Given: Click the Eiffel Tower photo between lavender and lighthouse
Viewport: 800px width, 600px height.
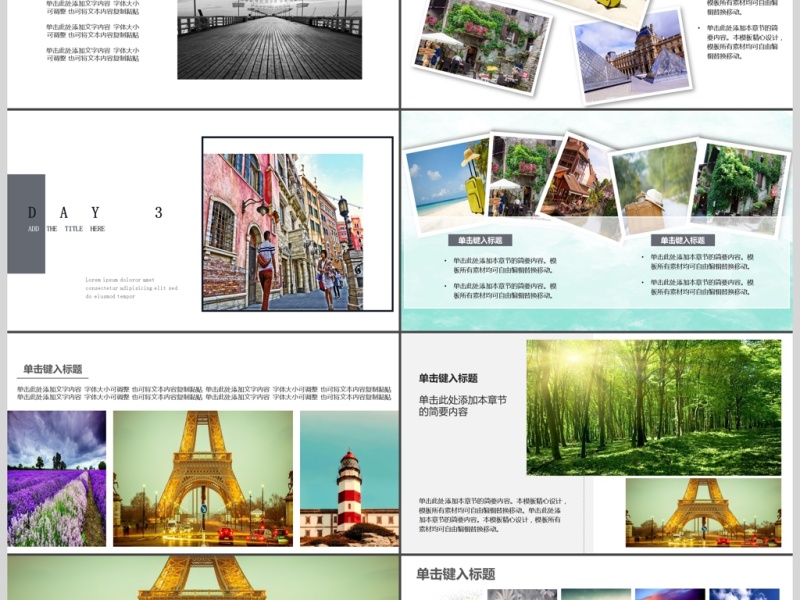Looking at the screenshot, I should coord(203,478).
